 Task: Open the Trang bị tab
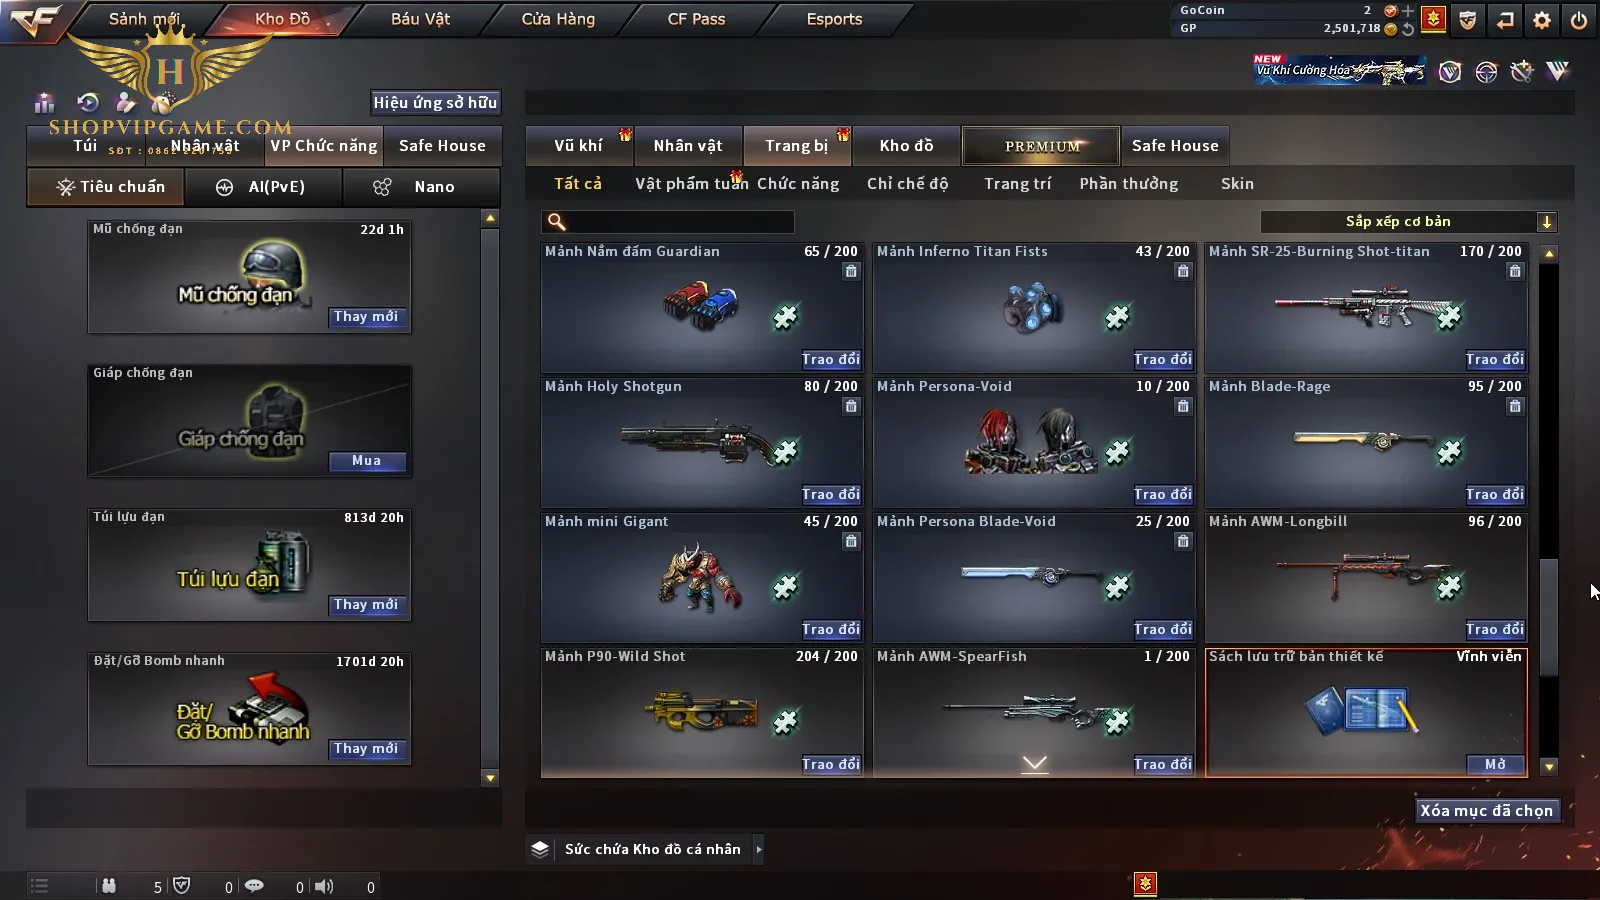[x=797, y=146]
